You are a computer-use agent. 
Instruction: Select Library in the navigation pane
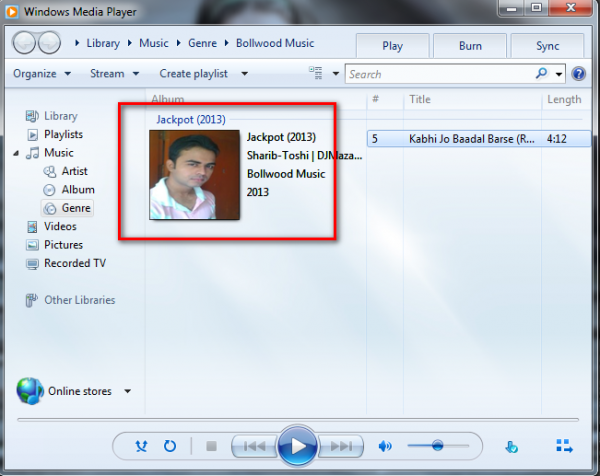[51, 116]
